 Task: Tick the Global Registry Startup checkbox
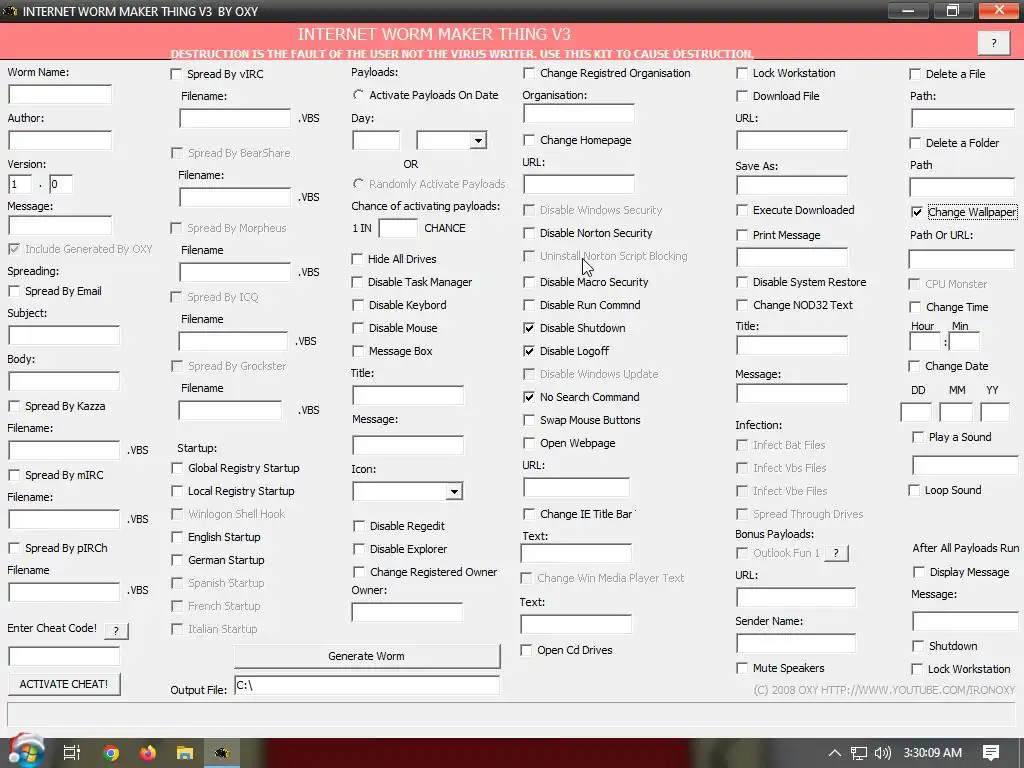[177, 468]
